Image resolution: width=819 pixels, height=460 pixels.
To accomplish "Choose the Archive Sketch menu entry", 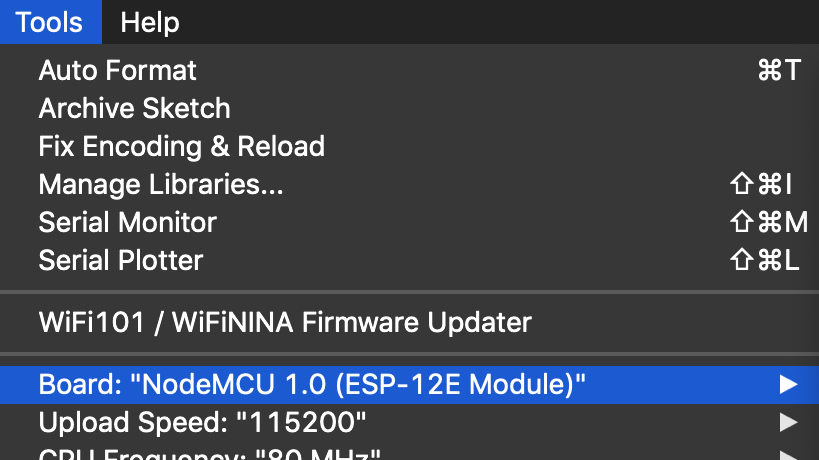I will pyautogui.click(x=410, y=108).
